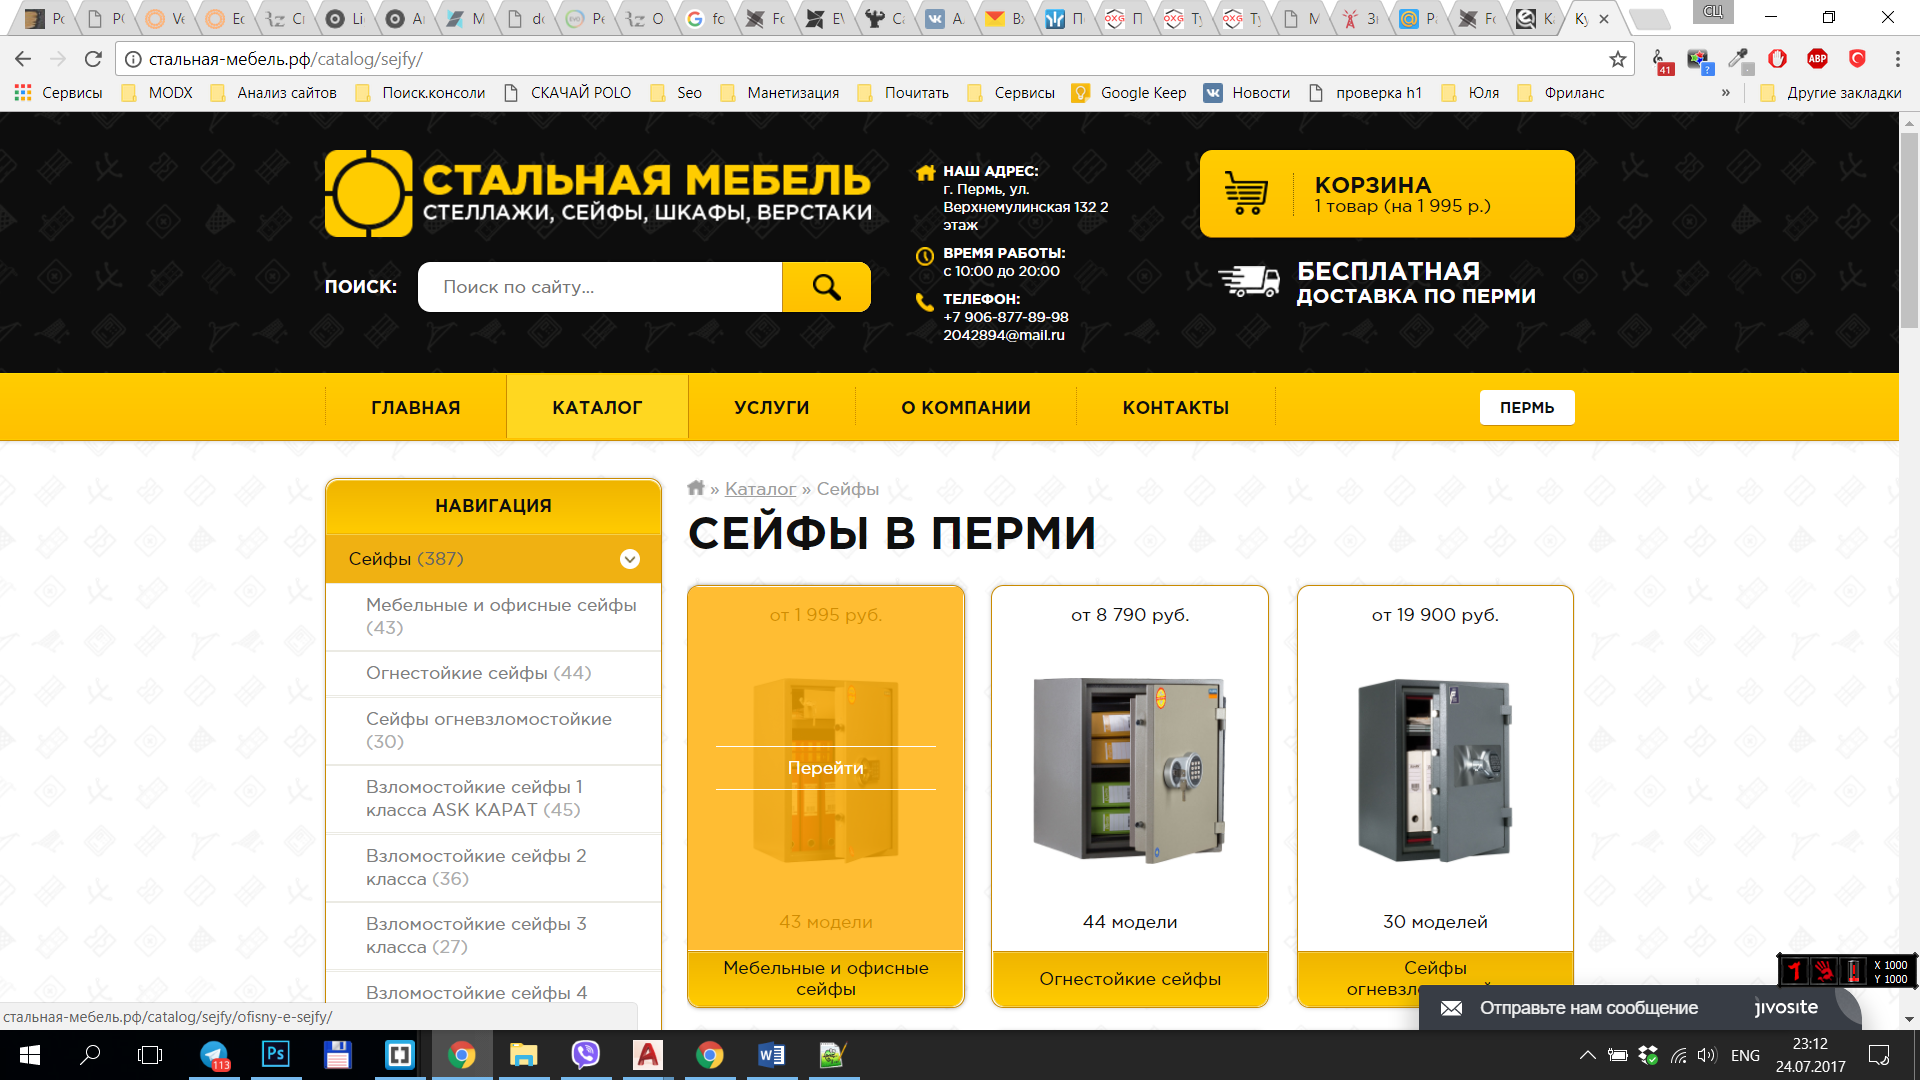Go to the КАТАЛОГ menu item
Screen dimensions: 1920x1080
click(x=597, y=407)
